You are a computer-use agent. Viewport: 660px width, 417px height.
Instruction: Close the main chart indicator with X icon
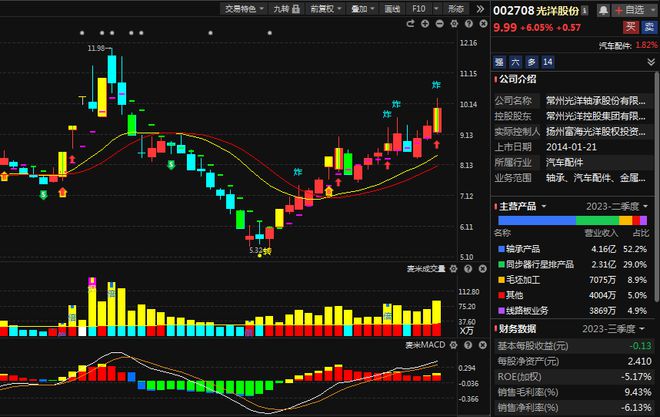(x=483, y=24)
